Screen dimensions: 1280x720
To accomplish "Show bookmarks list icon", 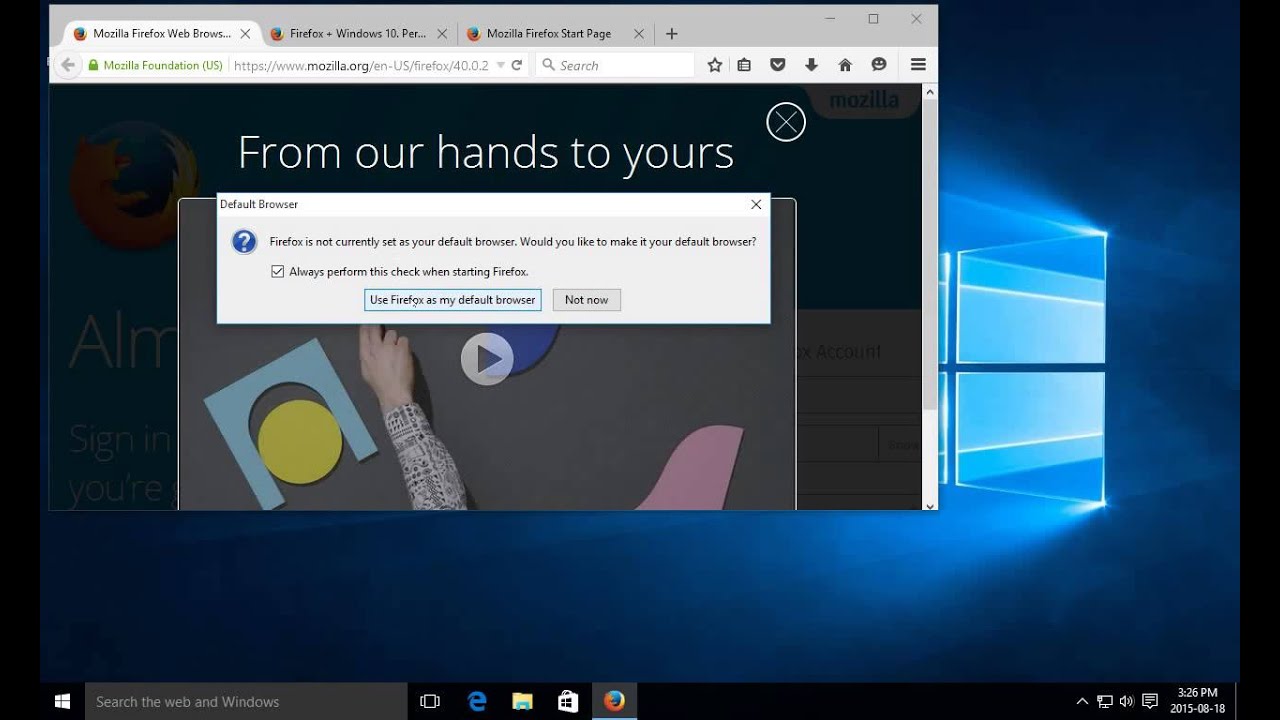I will pyautogui.click(x=744, y=65).
